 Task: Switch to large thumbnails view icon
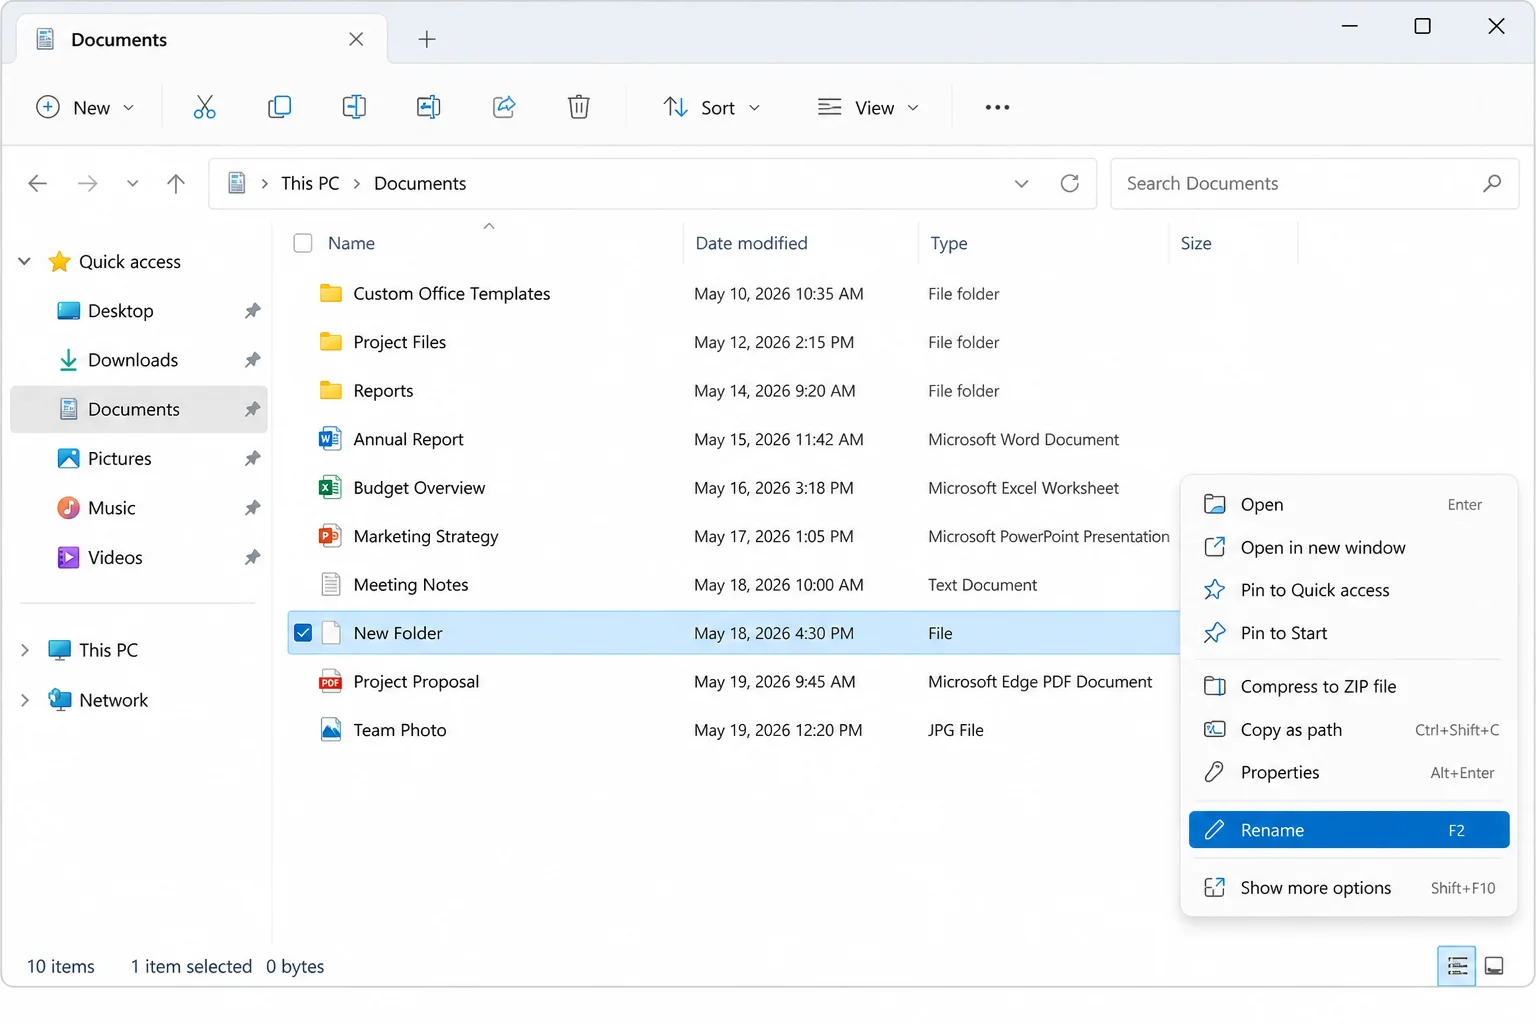(1494, 966)
